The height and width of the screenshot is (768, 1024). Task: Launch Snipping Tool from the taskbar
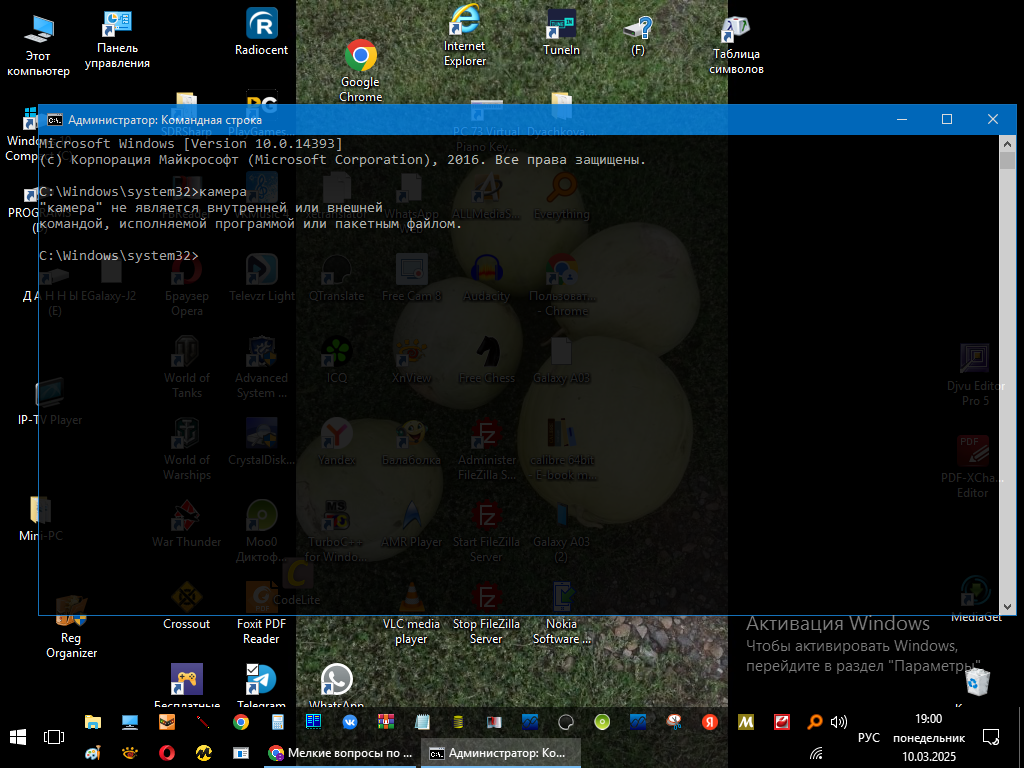pyautogui.click(x=675, y=722)
